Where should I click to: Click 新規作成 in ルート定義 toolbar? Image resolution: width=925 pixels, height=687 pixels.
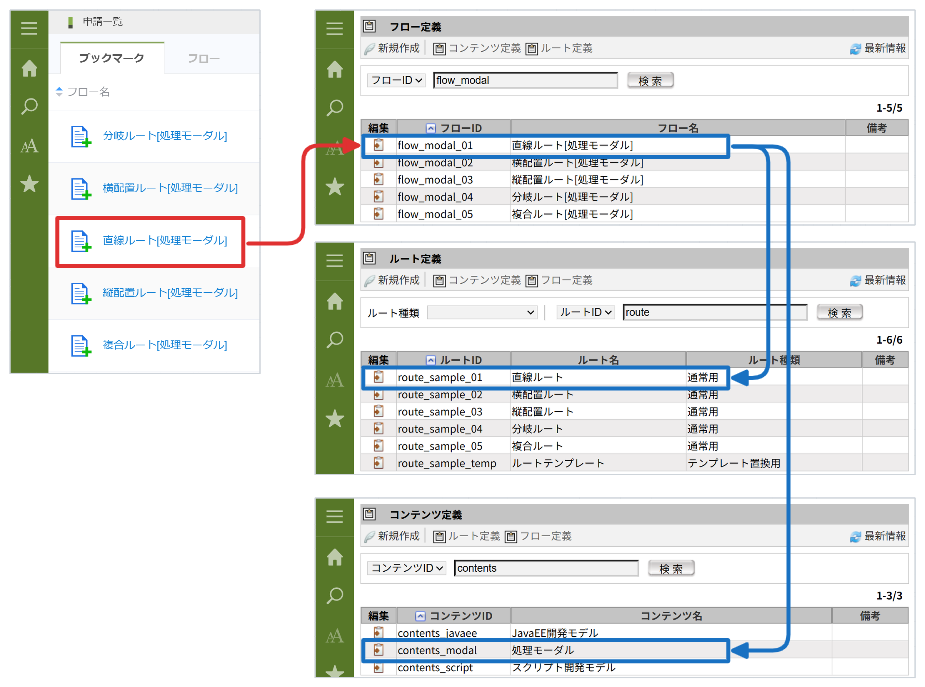click(392, 280)
